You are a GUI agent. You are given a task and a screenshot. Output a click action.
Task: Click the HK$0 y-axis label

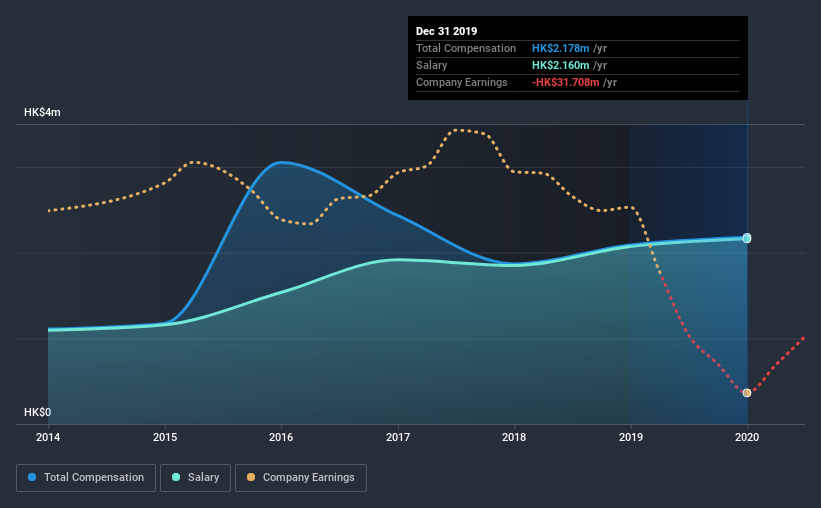pyautogui.click(x=38, y=413)
